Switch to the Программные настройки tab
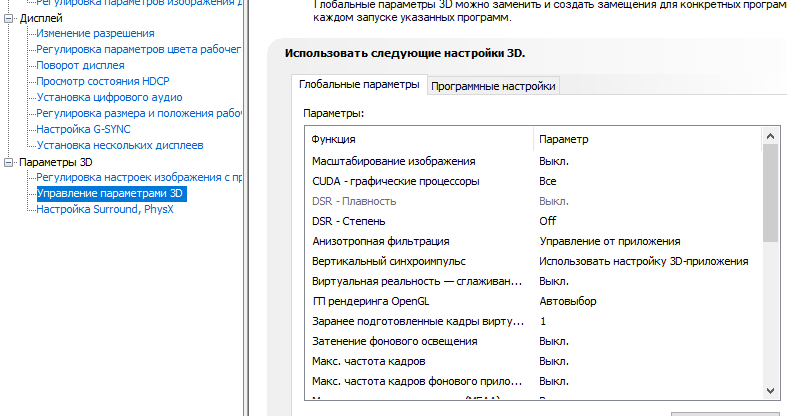 (493, 86)
